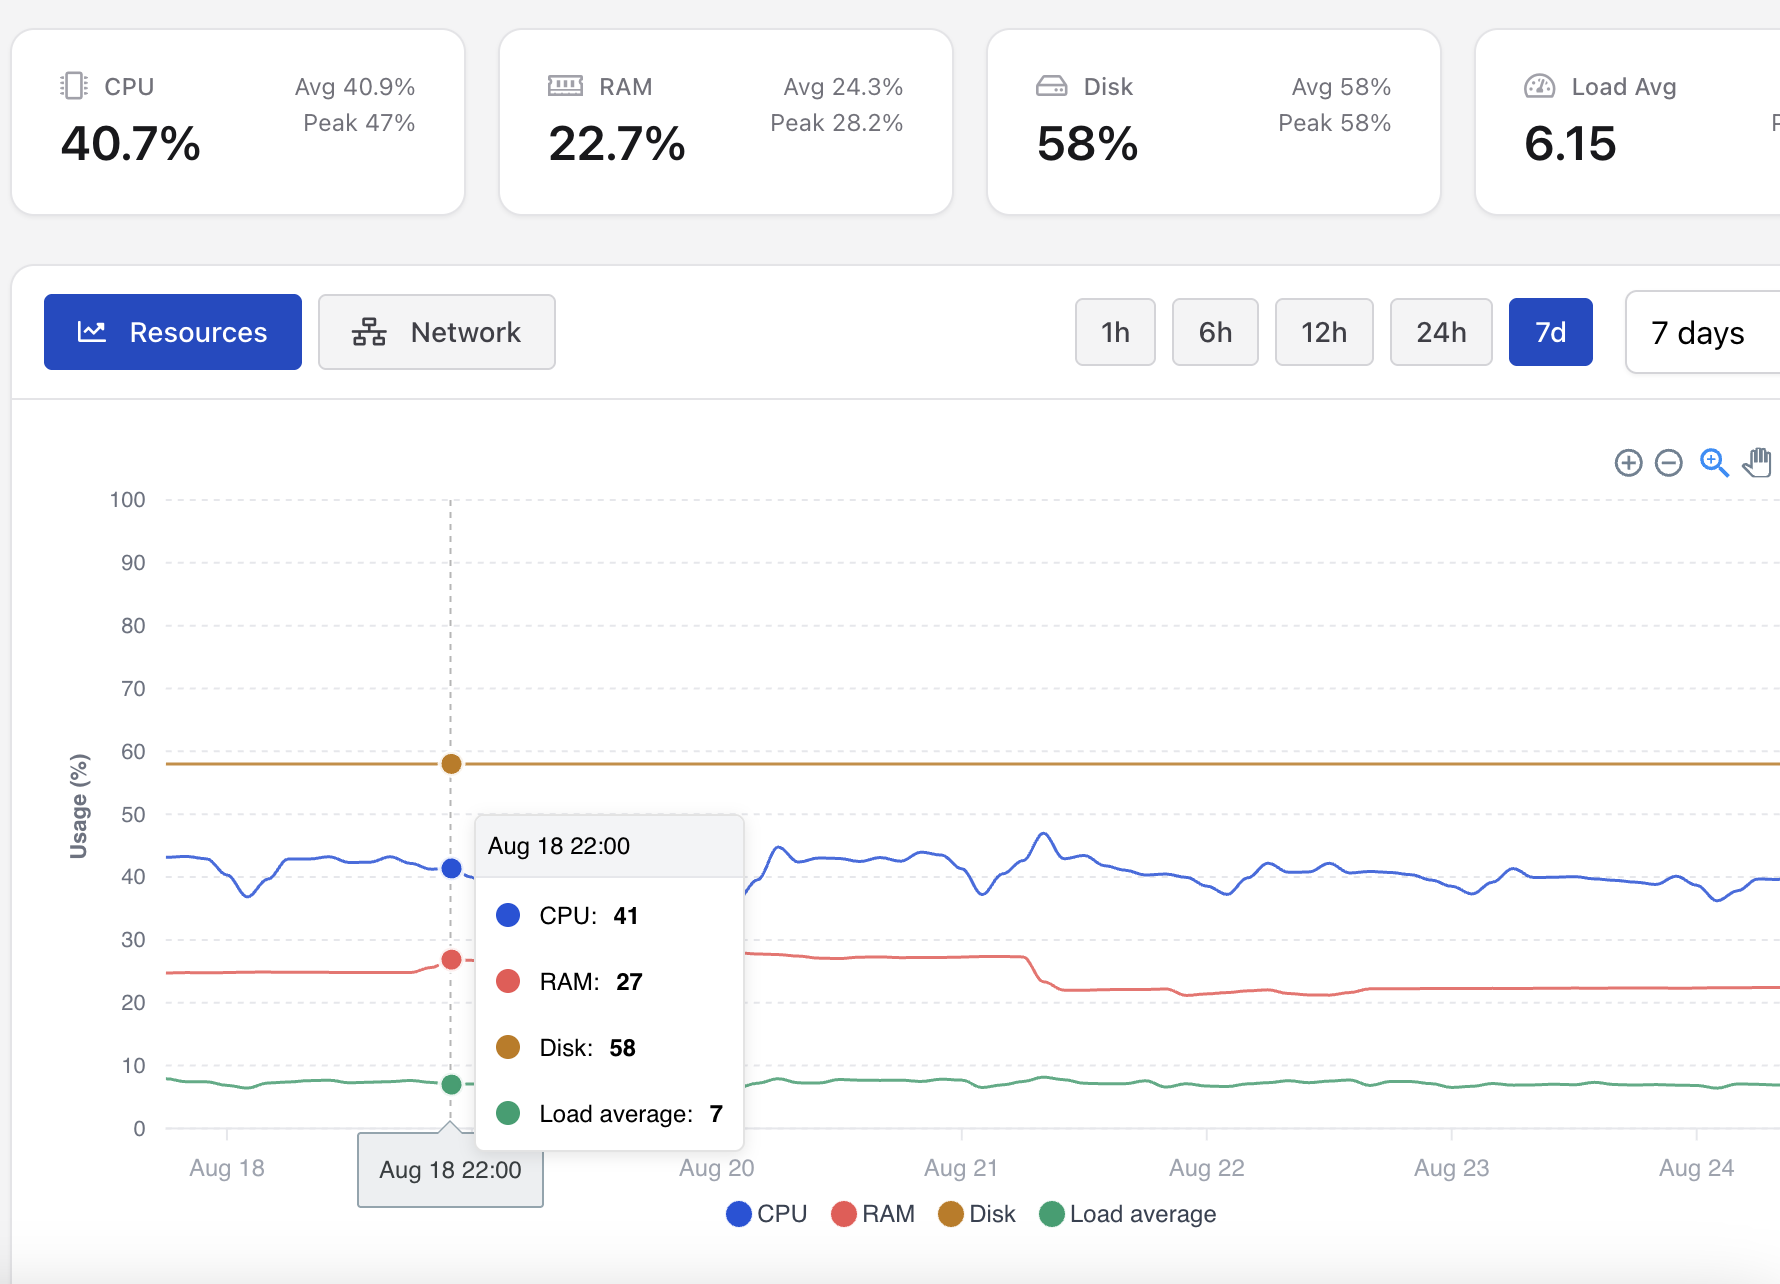Click the Disk drive icon in Disk card

coord(1052,86)
